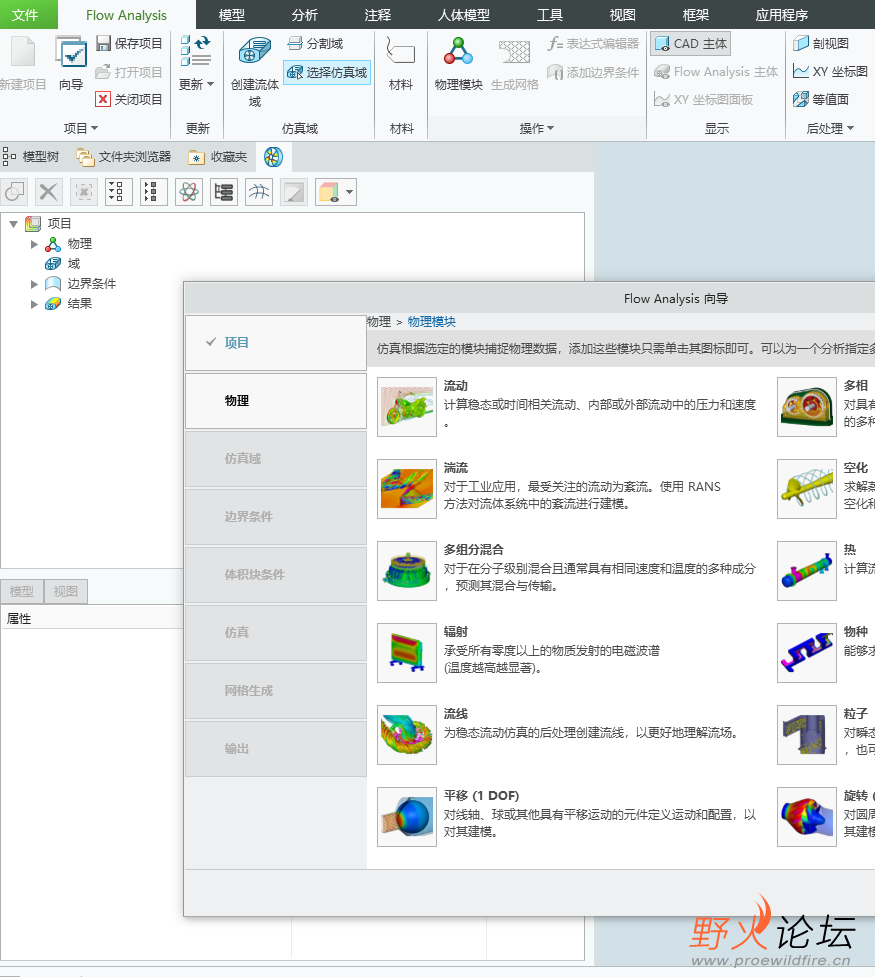875x977 pixels.
Task: Switch to the 注释 ribbon tab
Action: click(378, 14)
